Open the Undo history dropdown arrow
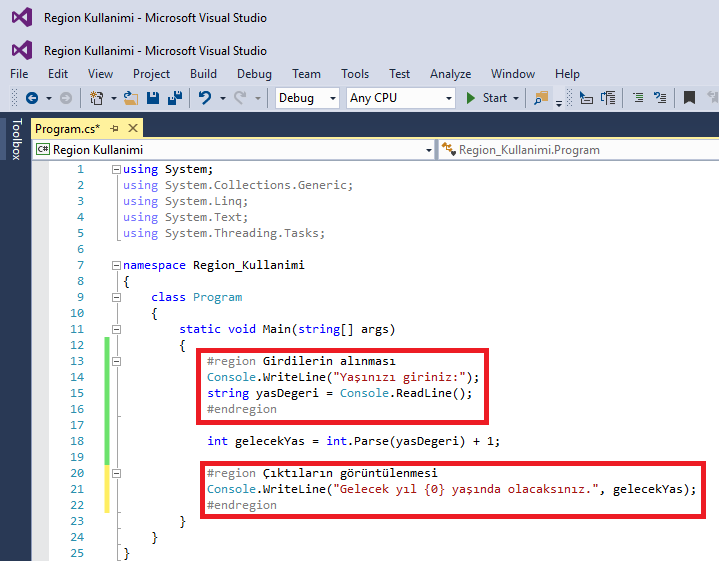719x561 pixels. [223, 98]
